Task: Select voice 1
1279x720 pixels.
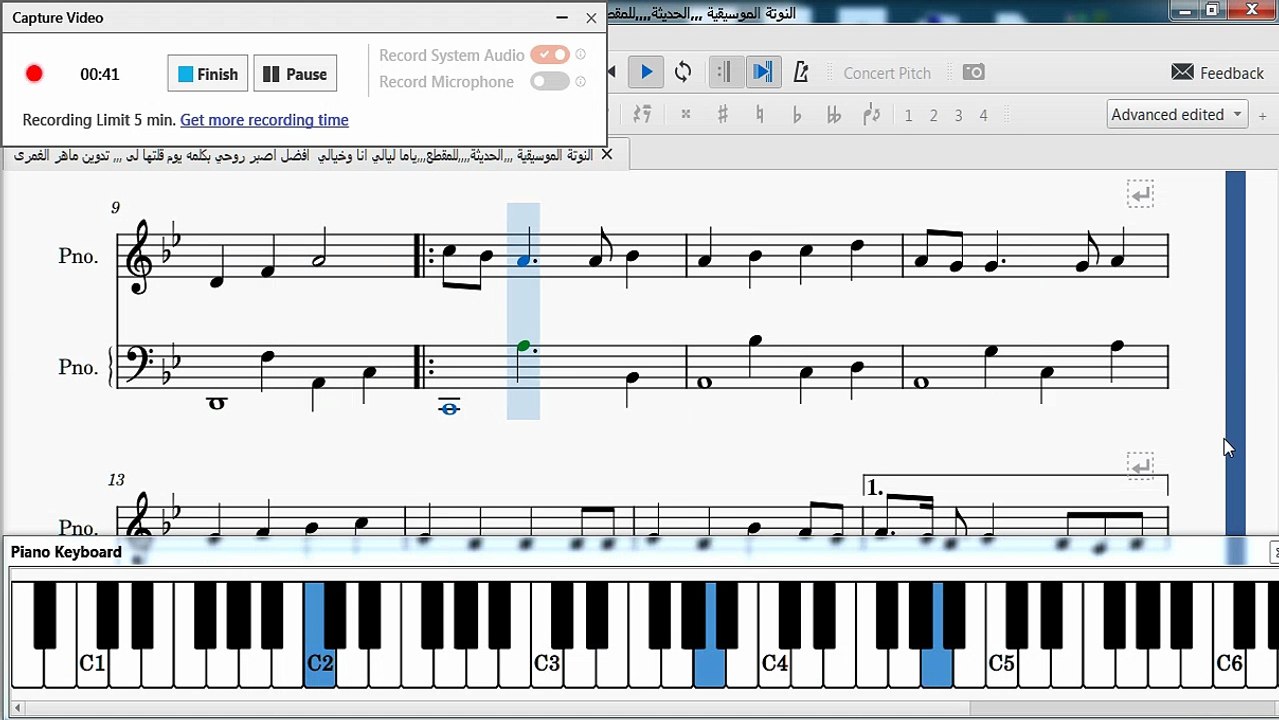Action: tap(908, 115)
